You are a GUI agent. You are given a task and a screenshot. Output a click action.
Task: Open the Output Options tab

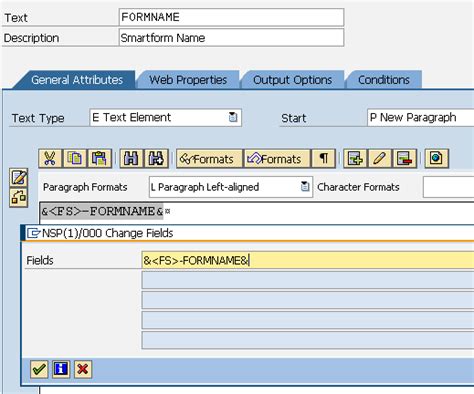tap(292, 80)
